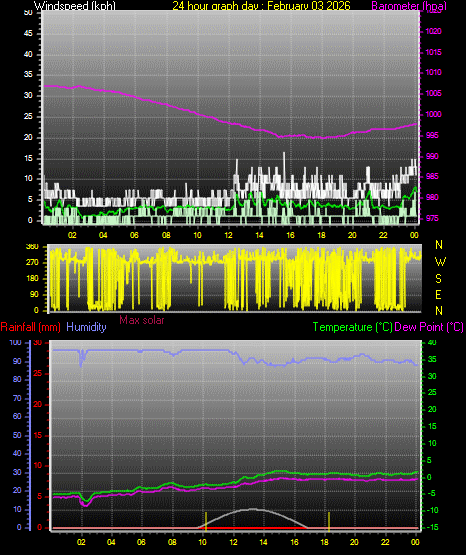Click '15' on the Windspeed axis
The image size is (466, 555).
[x=28, y=158]
